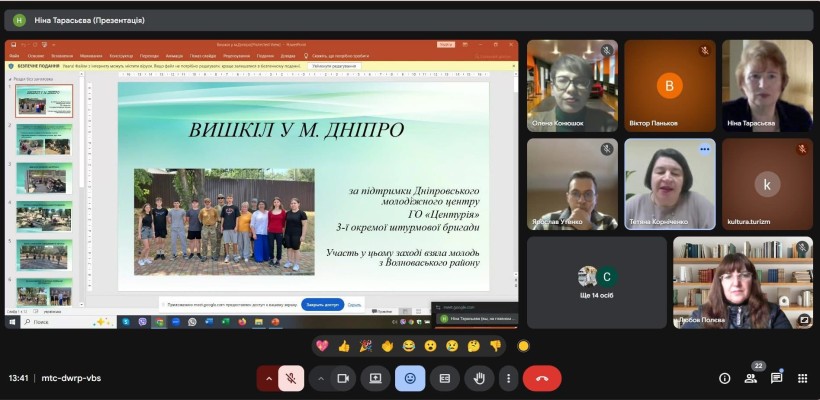Click Ще 14 осіб participants tile

pyautogui.click(x=597, y=282)
